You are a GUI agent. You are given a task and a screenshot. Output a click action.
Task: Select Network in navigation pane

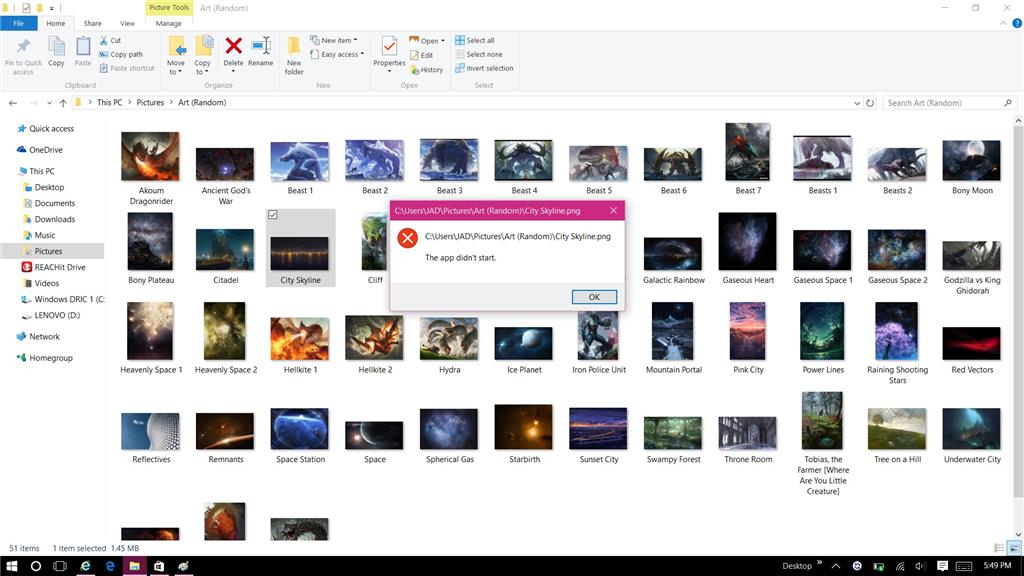(44, 336)
